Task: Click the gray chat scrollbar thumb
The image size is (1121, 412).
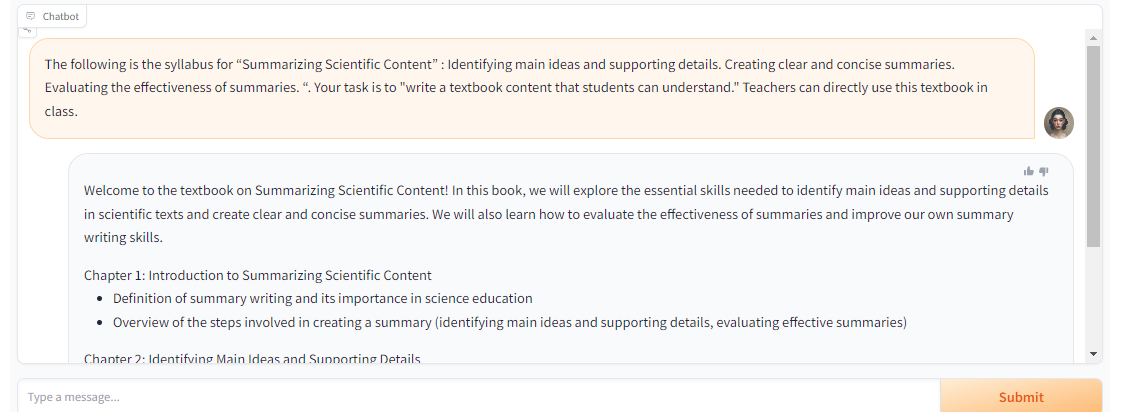Action: 1093,147
